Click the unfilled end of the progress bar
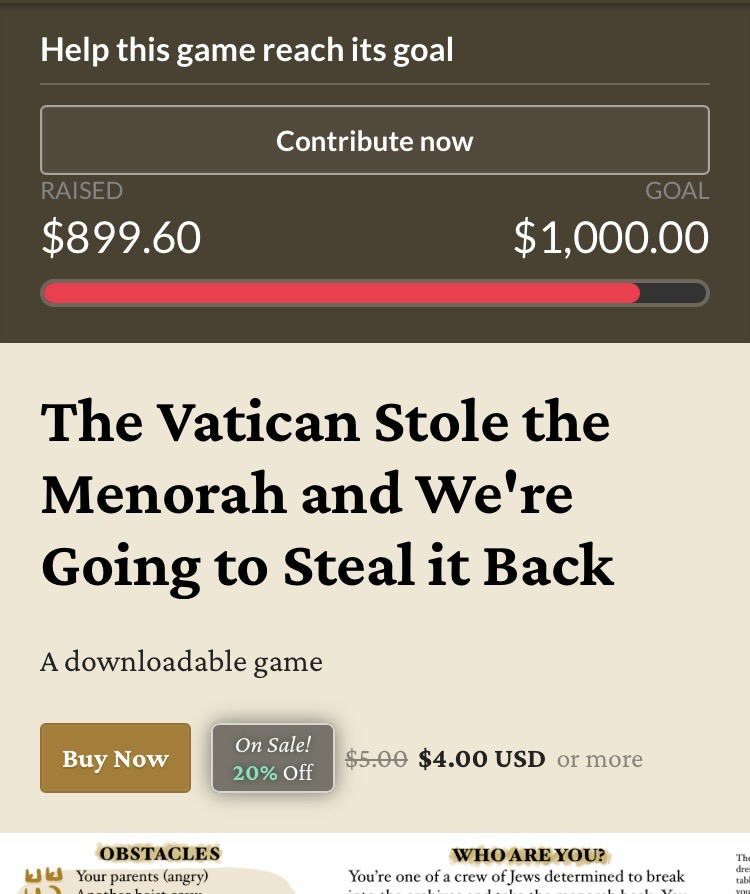The width and height of the screenshot is (750, 894). coord(673,293)
